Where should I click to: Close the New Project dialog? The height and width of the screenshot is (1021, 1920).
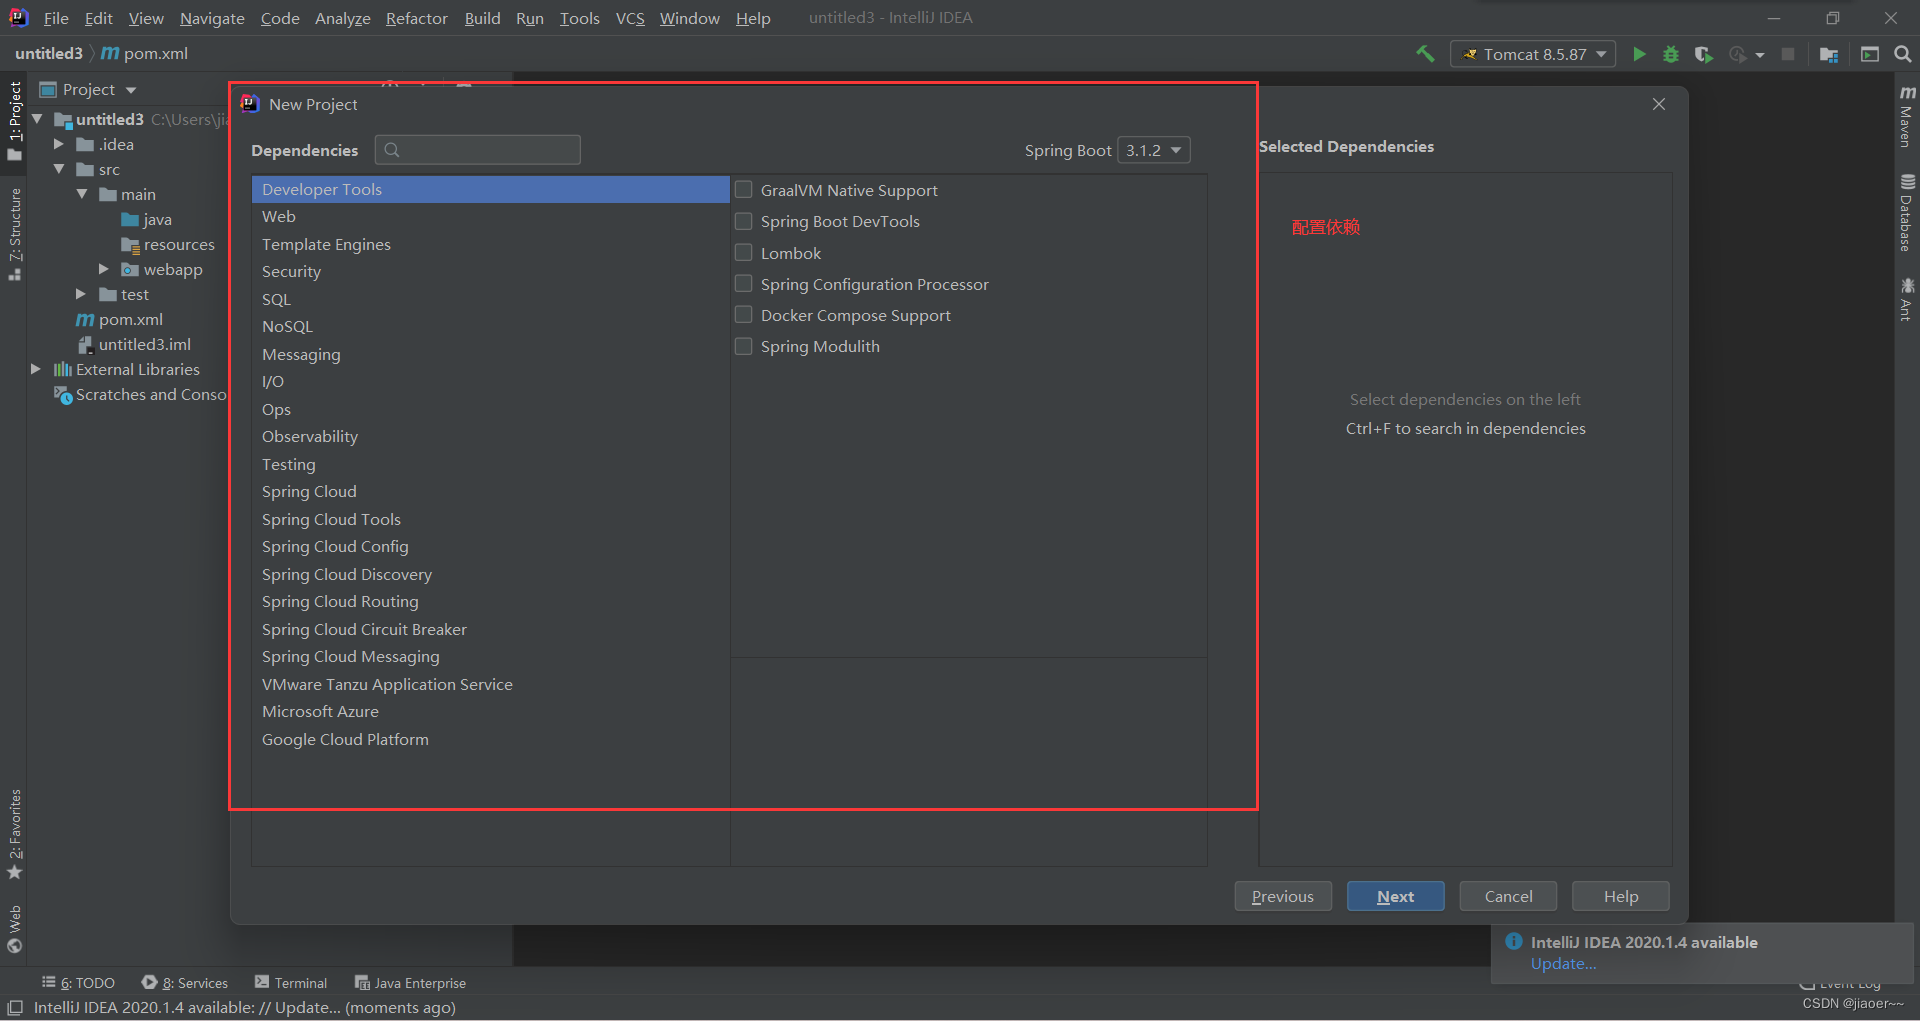[x=1659, y=104]
